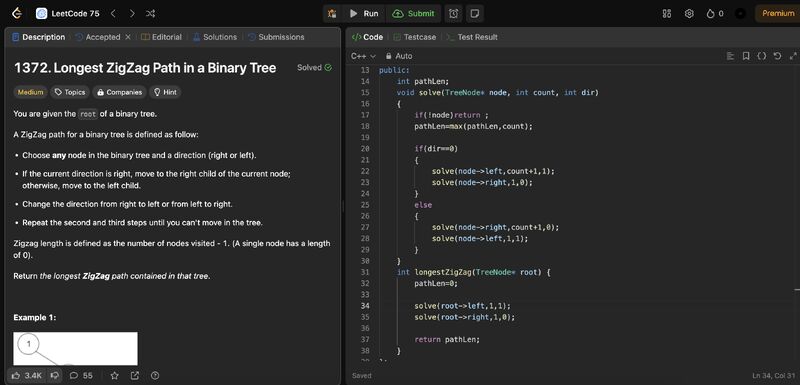Run the code
The height and width of the screenshot is (385, 800).
[364, 14]
